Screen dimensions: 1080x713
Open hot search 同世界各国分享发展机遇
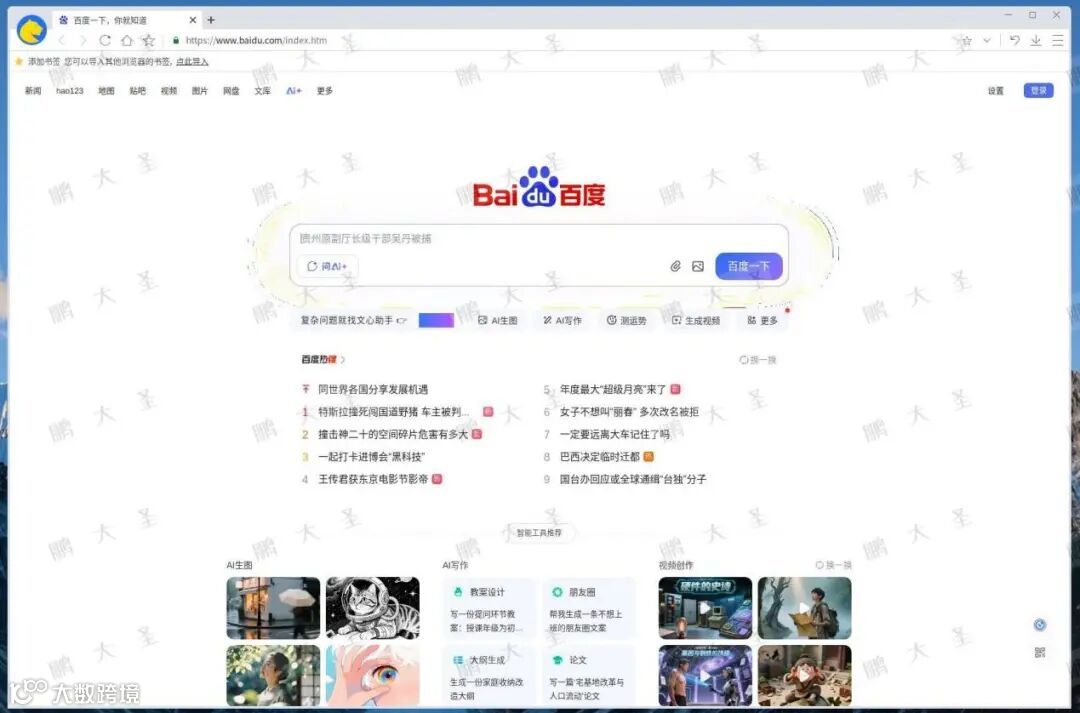click(373, 389)
